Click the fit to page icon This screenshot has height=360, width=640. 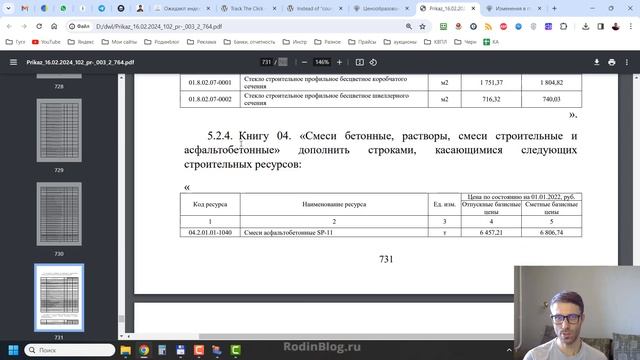(x=360, y=62)
